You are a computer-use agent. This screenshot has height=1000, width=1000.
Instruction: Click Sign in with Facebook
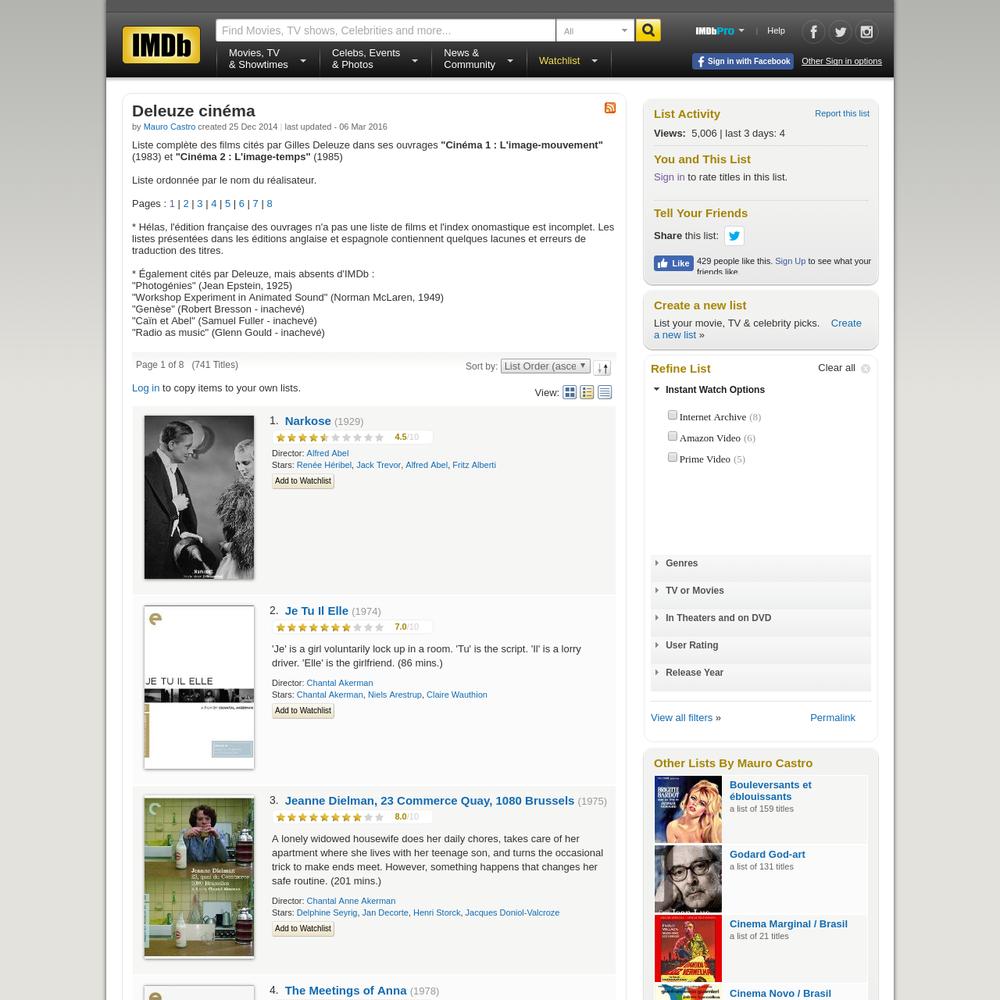coord(742,61)
